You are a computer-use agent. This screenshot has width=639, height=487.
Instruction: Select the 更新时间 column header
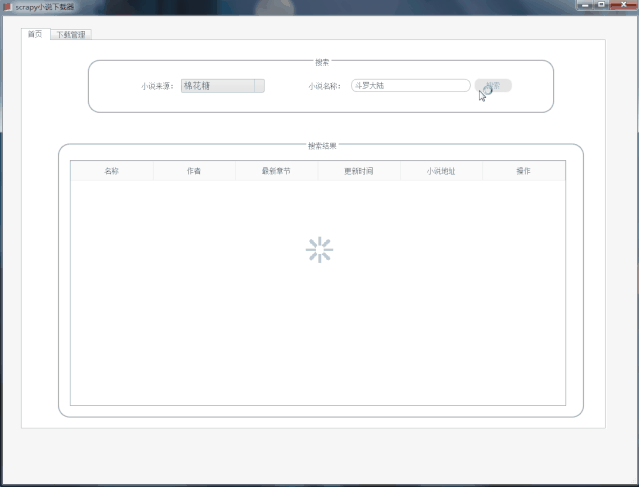coord(359,171)
